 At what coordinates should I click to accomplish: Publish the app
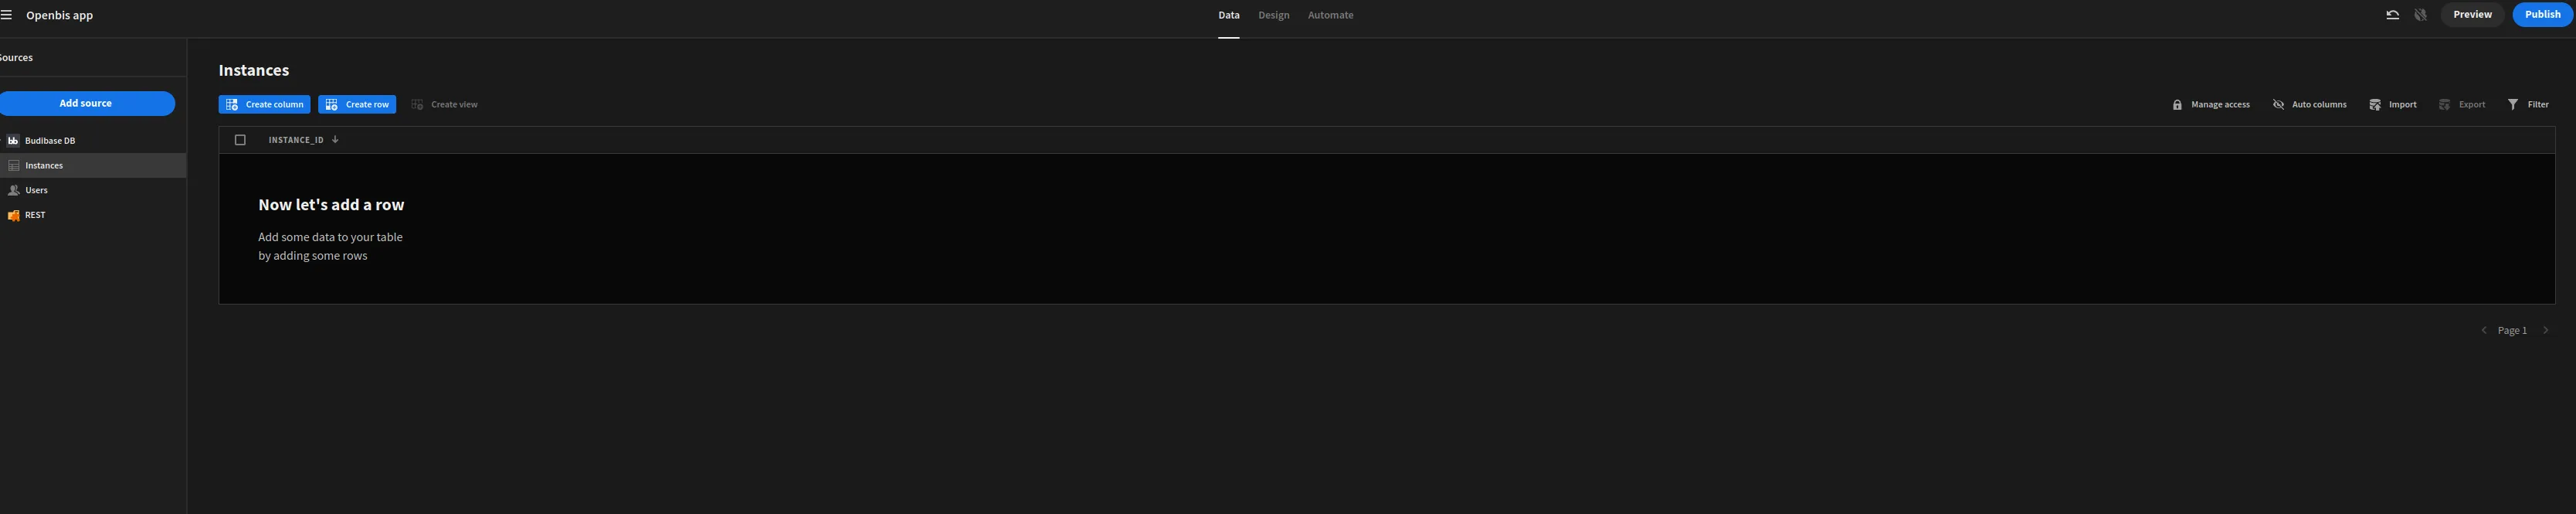pos(2542,15)
